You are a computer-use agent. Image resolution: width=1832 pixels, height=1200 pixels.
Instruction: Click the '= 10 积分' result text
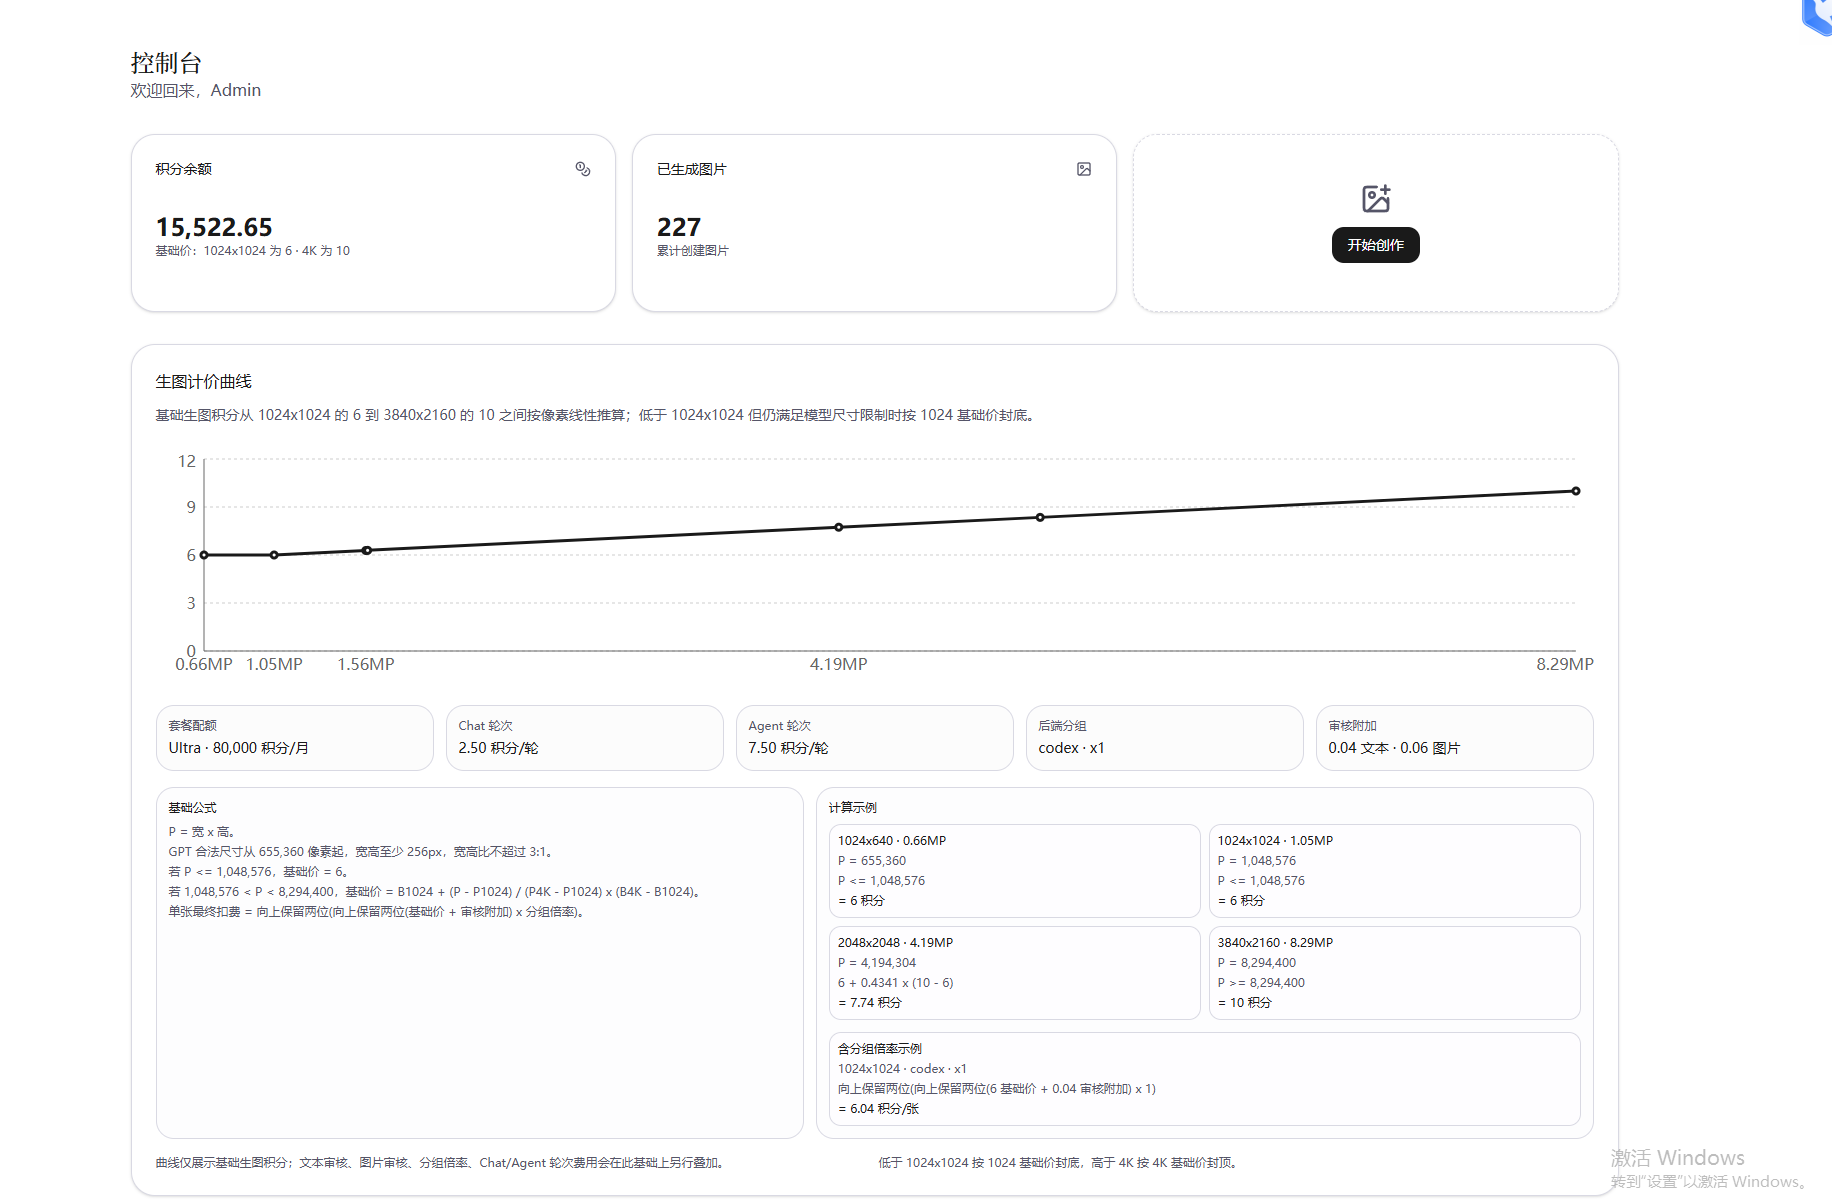click(x=1245, y=1003)
